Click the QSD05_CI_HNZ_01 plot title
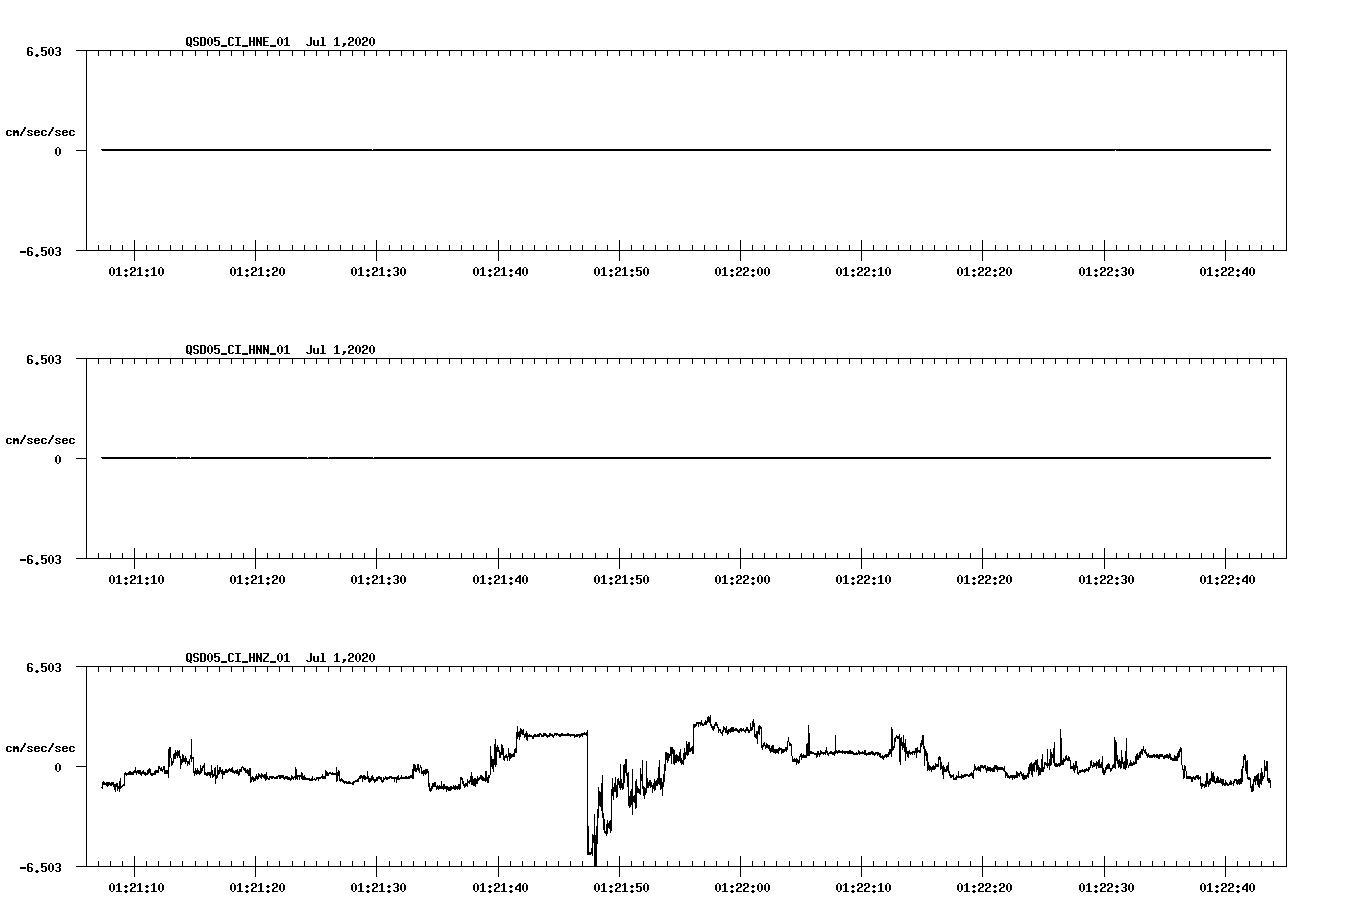The image size is (1358, 924). (281, 658)
